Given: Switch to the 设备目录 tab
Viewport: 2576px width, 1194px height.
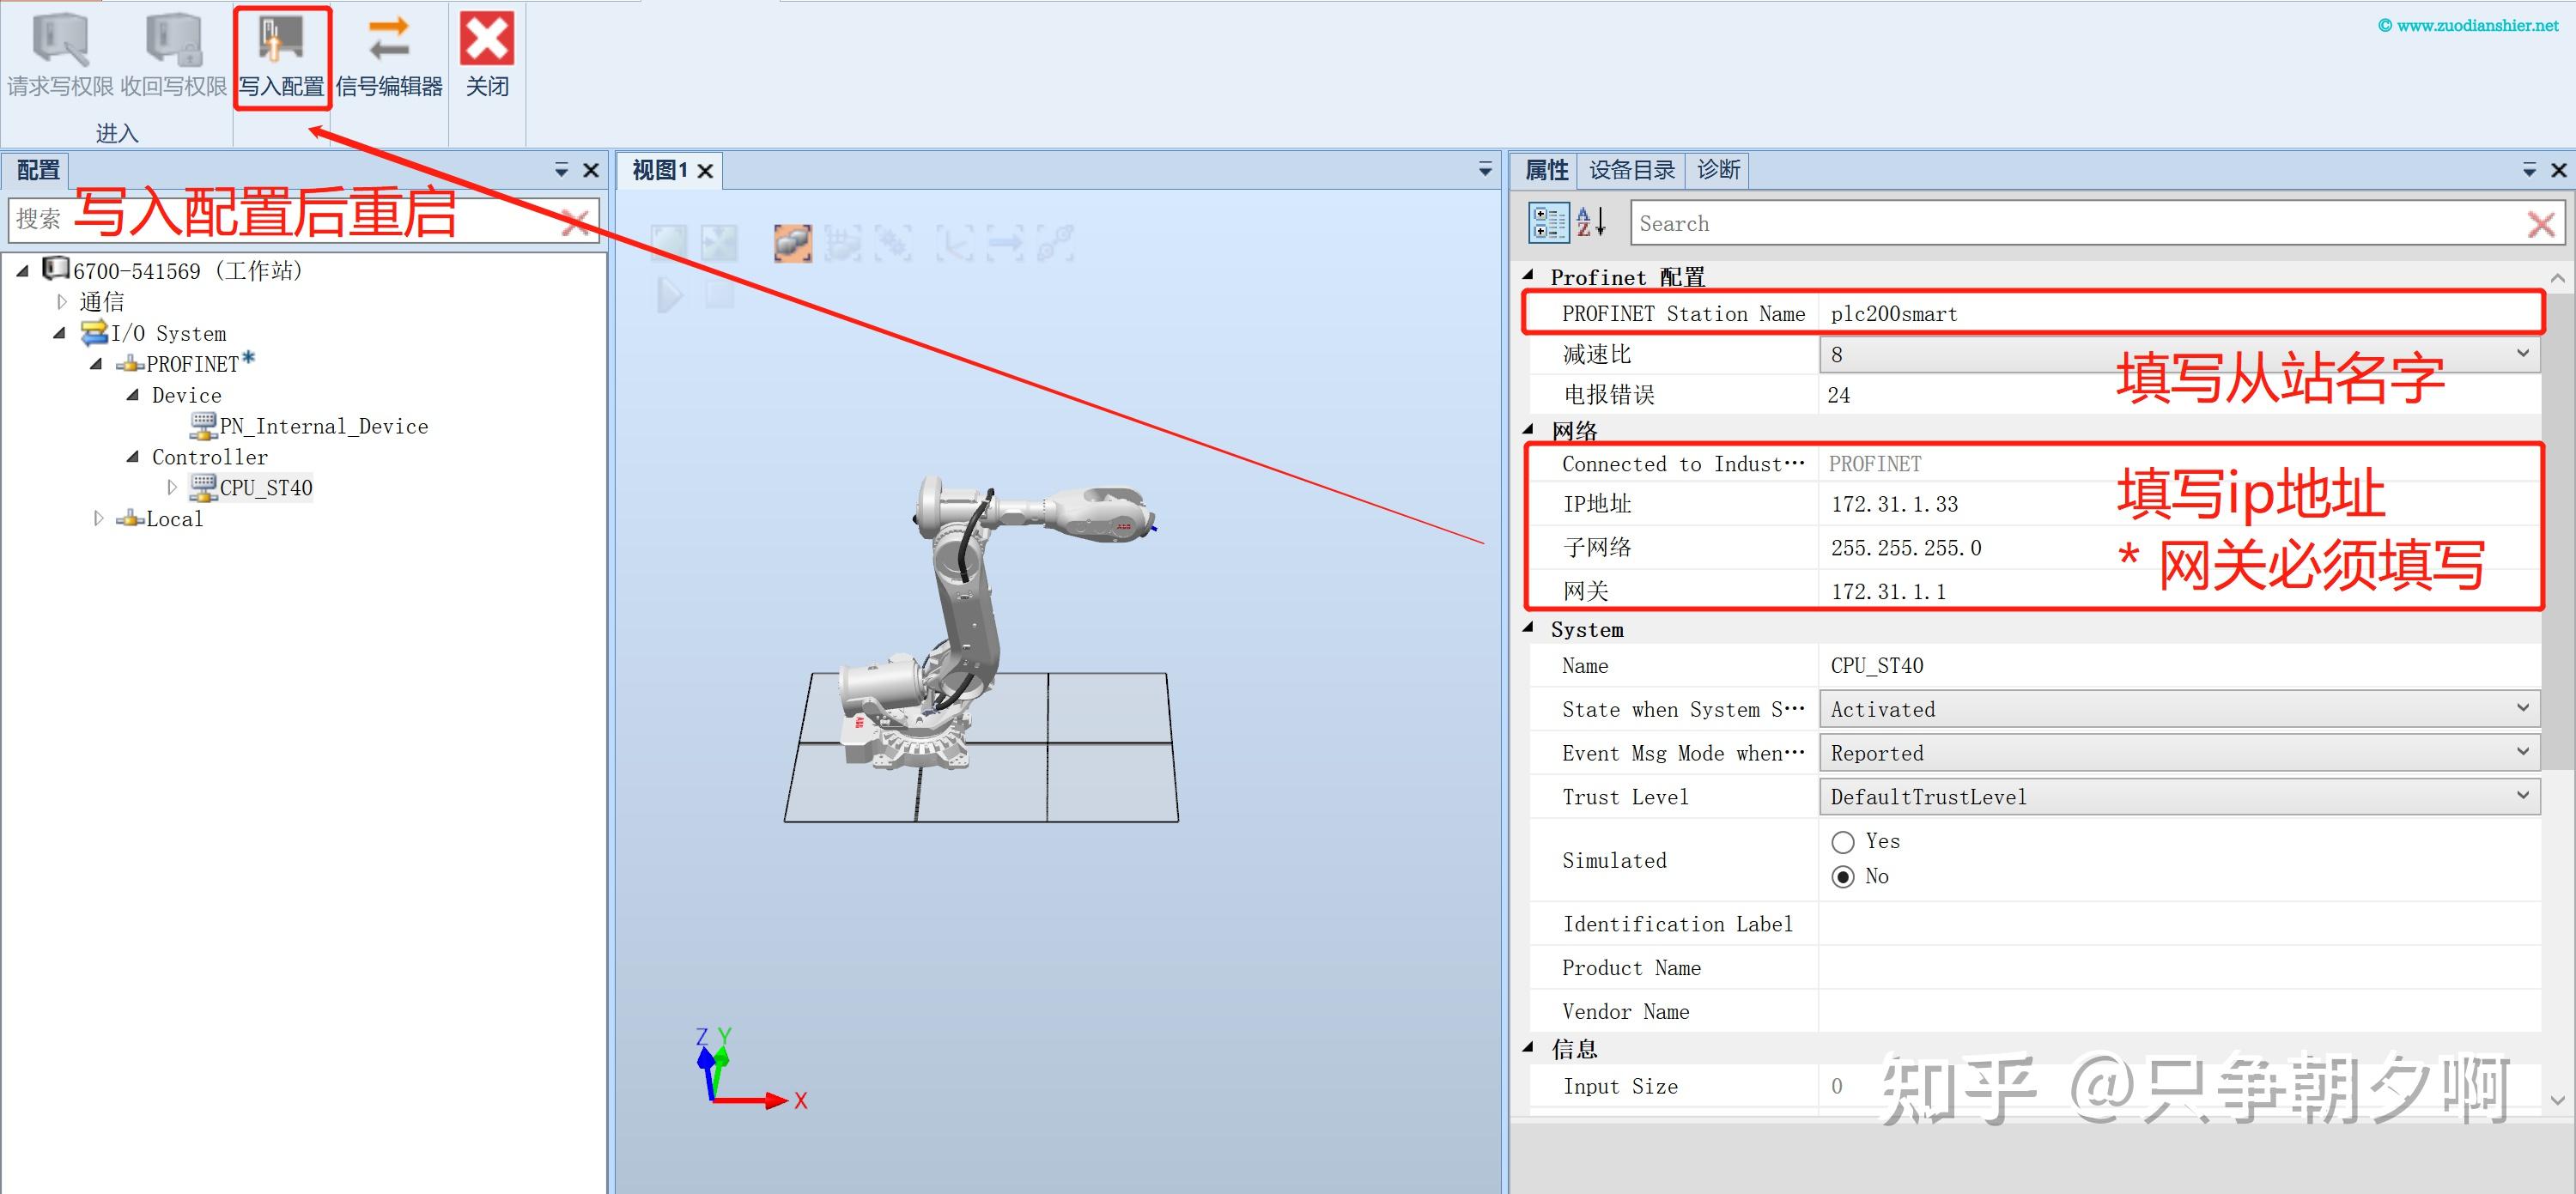Looking at the screenshot, I should coord(1632,169).
